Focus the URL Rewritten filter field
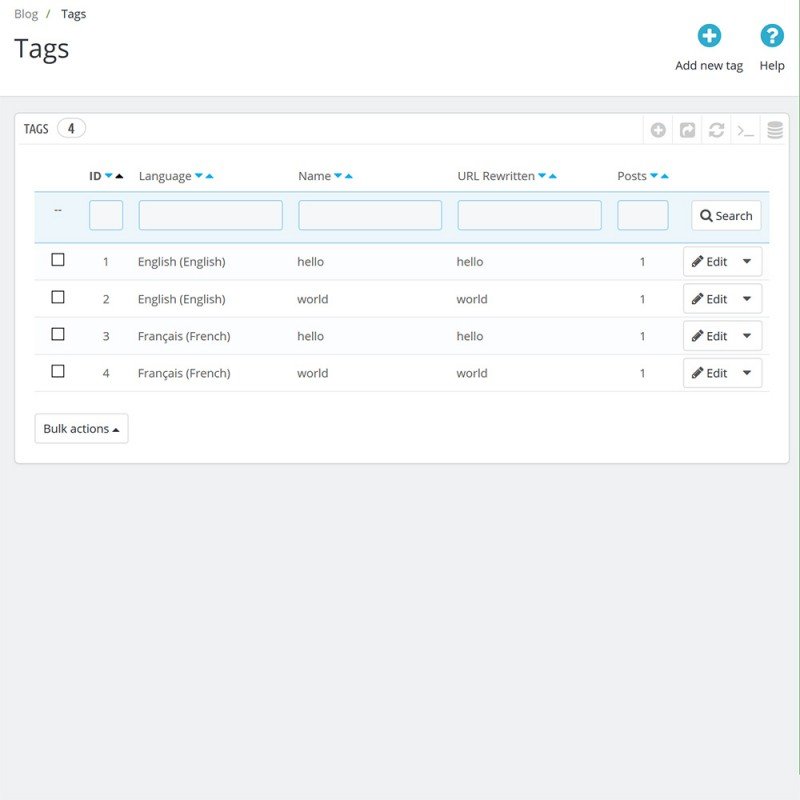The height and width of the screenshot is (800, 800). click(530, 215)
